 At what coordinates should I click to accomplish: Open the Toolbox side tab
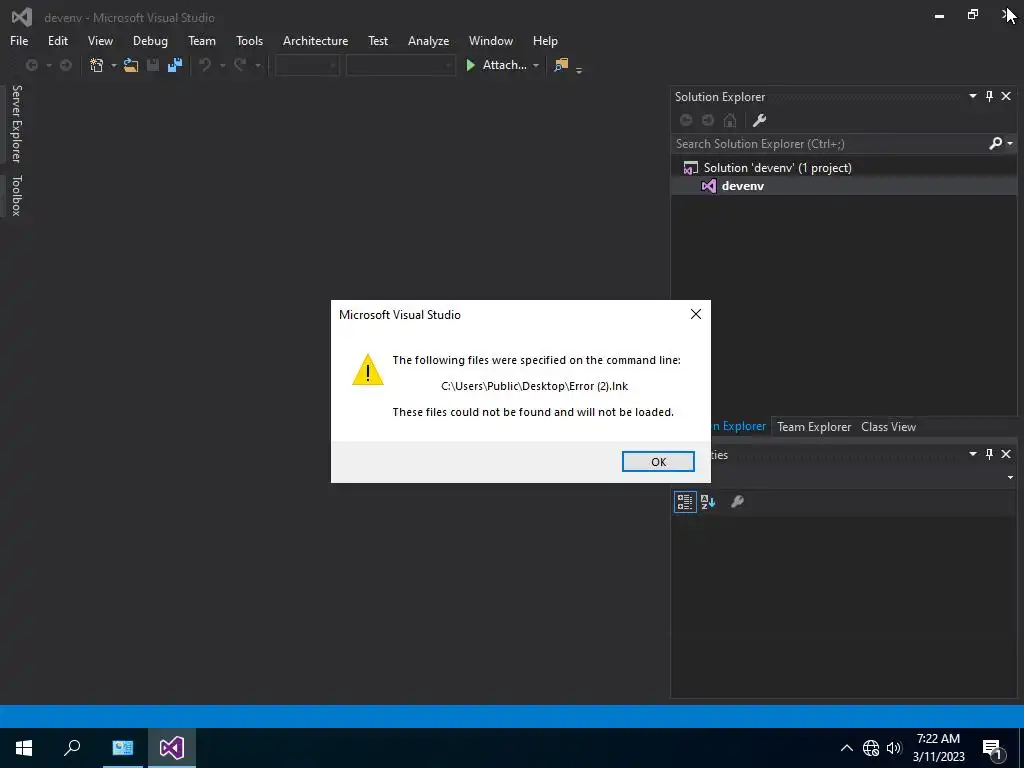click(x=16, y=195)
